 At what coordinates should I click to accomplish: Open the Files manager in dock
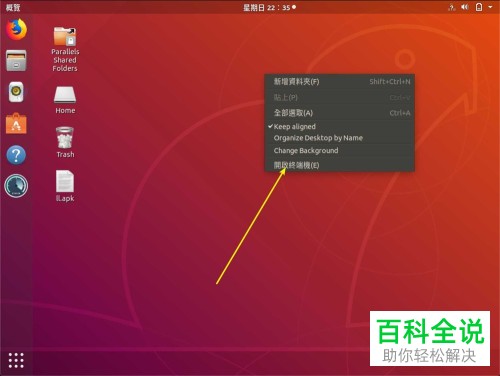tap(16, 60)
